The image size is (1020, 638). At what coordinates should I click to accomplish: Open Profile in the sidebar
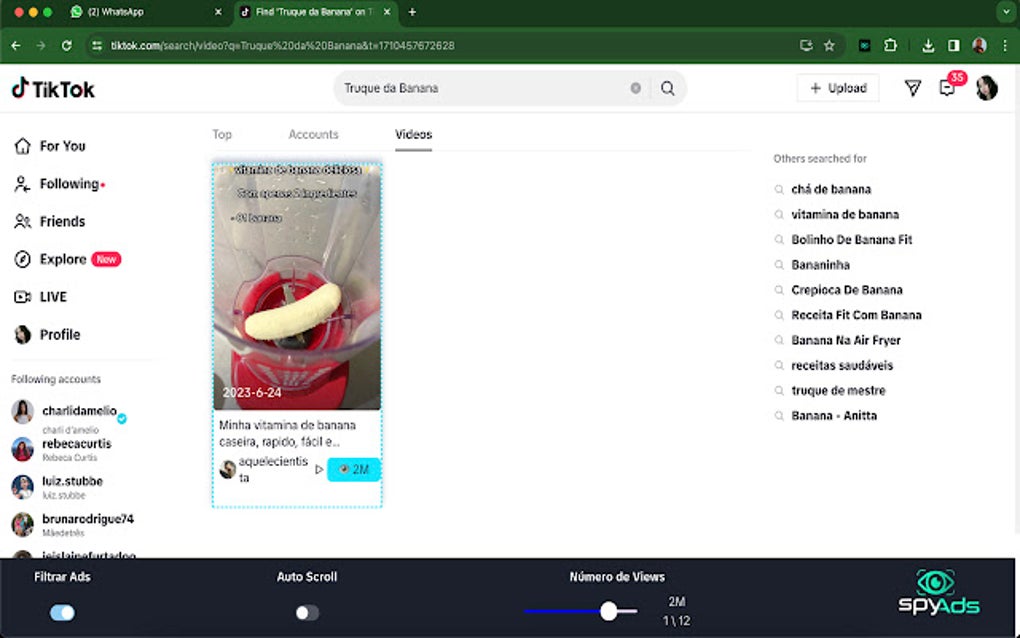[47, 335]
